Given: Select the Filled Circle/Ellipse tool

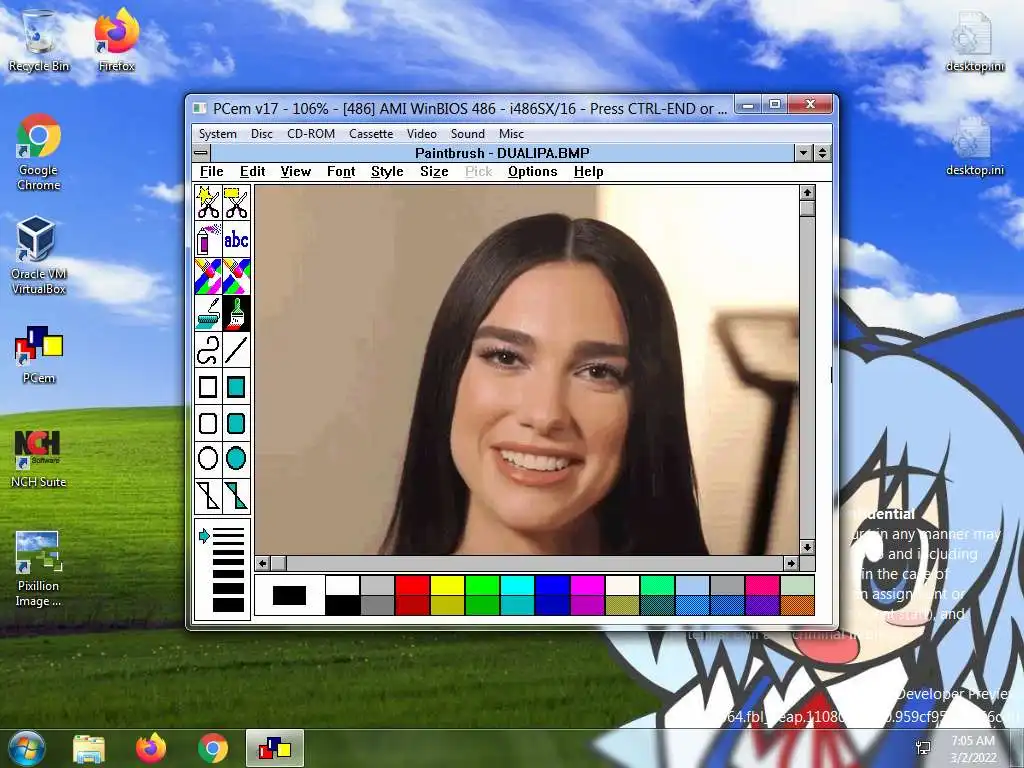Looking at the screenshot, I should click(x=236, y=458).
